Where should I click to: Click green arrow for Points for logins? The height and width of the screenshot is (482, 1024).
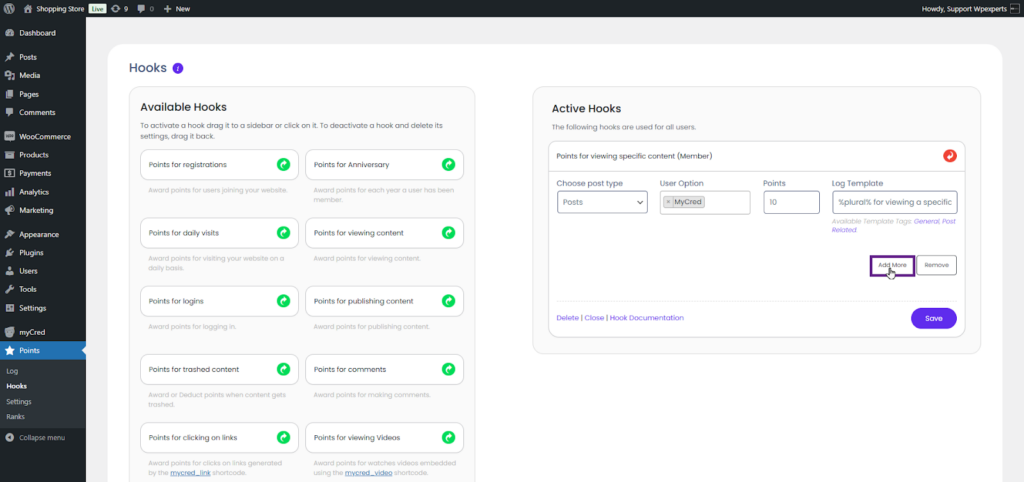(283, 300)
